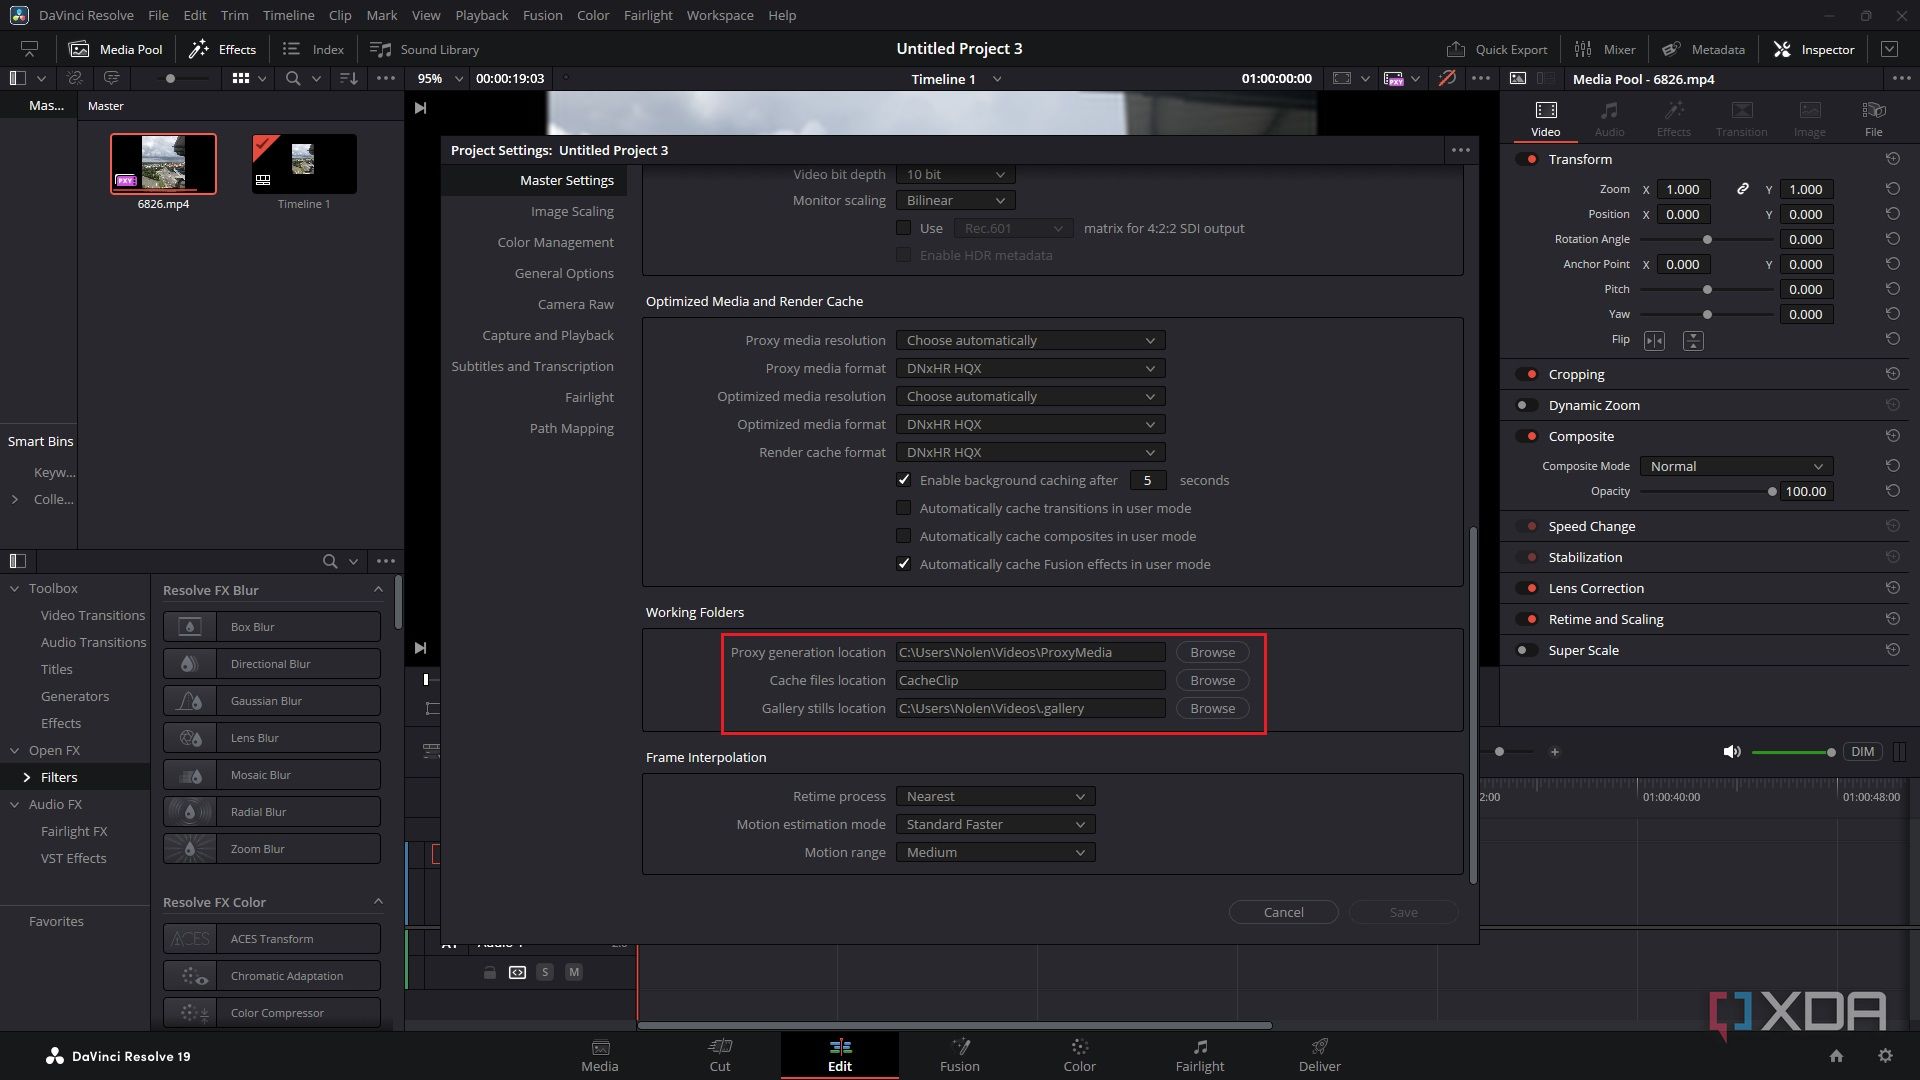Switch to the Fusion page
The height and width of the screenshot is (1080, 1920).
(x=959, y=1055)
